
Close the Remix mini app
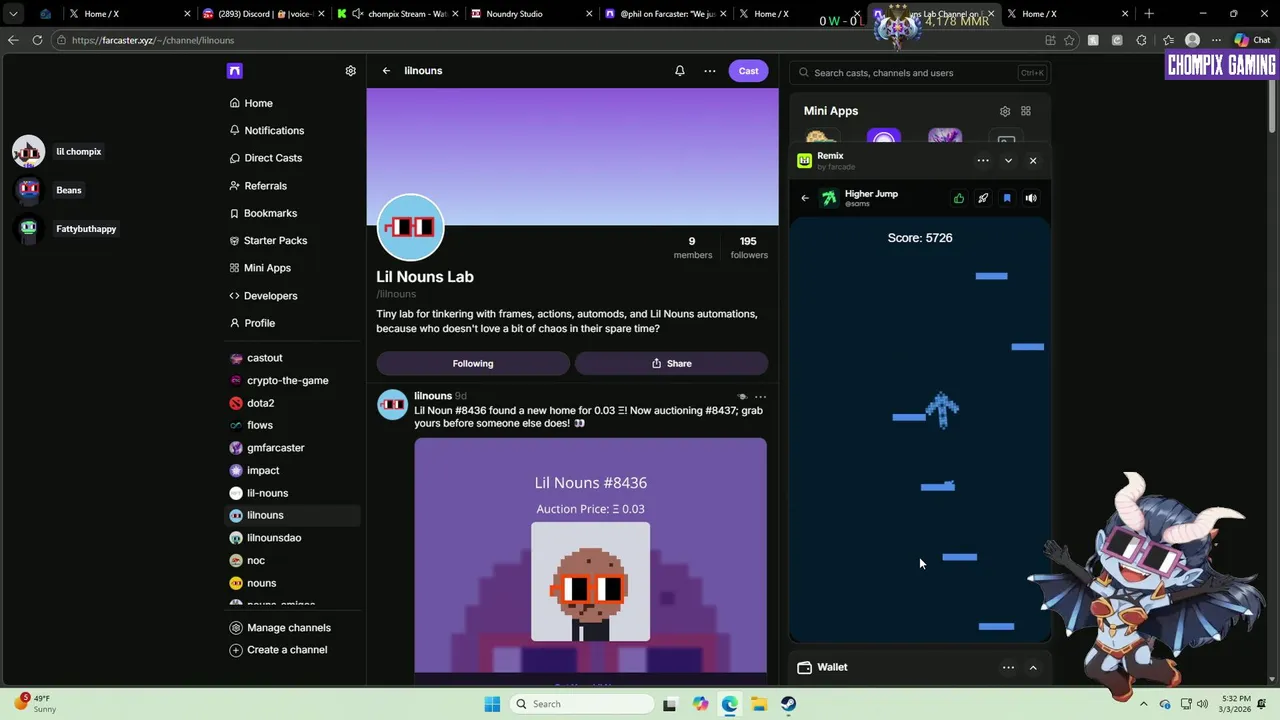[x=1033, y=161]
